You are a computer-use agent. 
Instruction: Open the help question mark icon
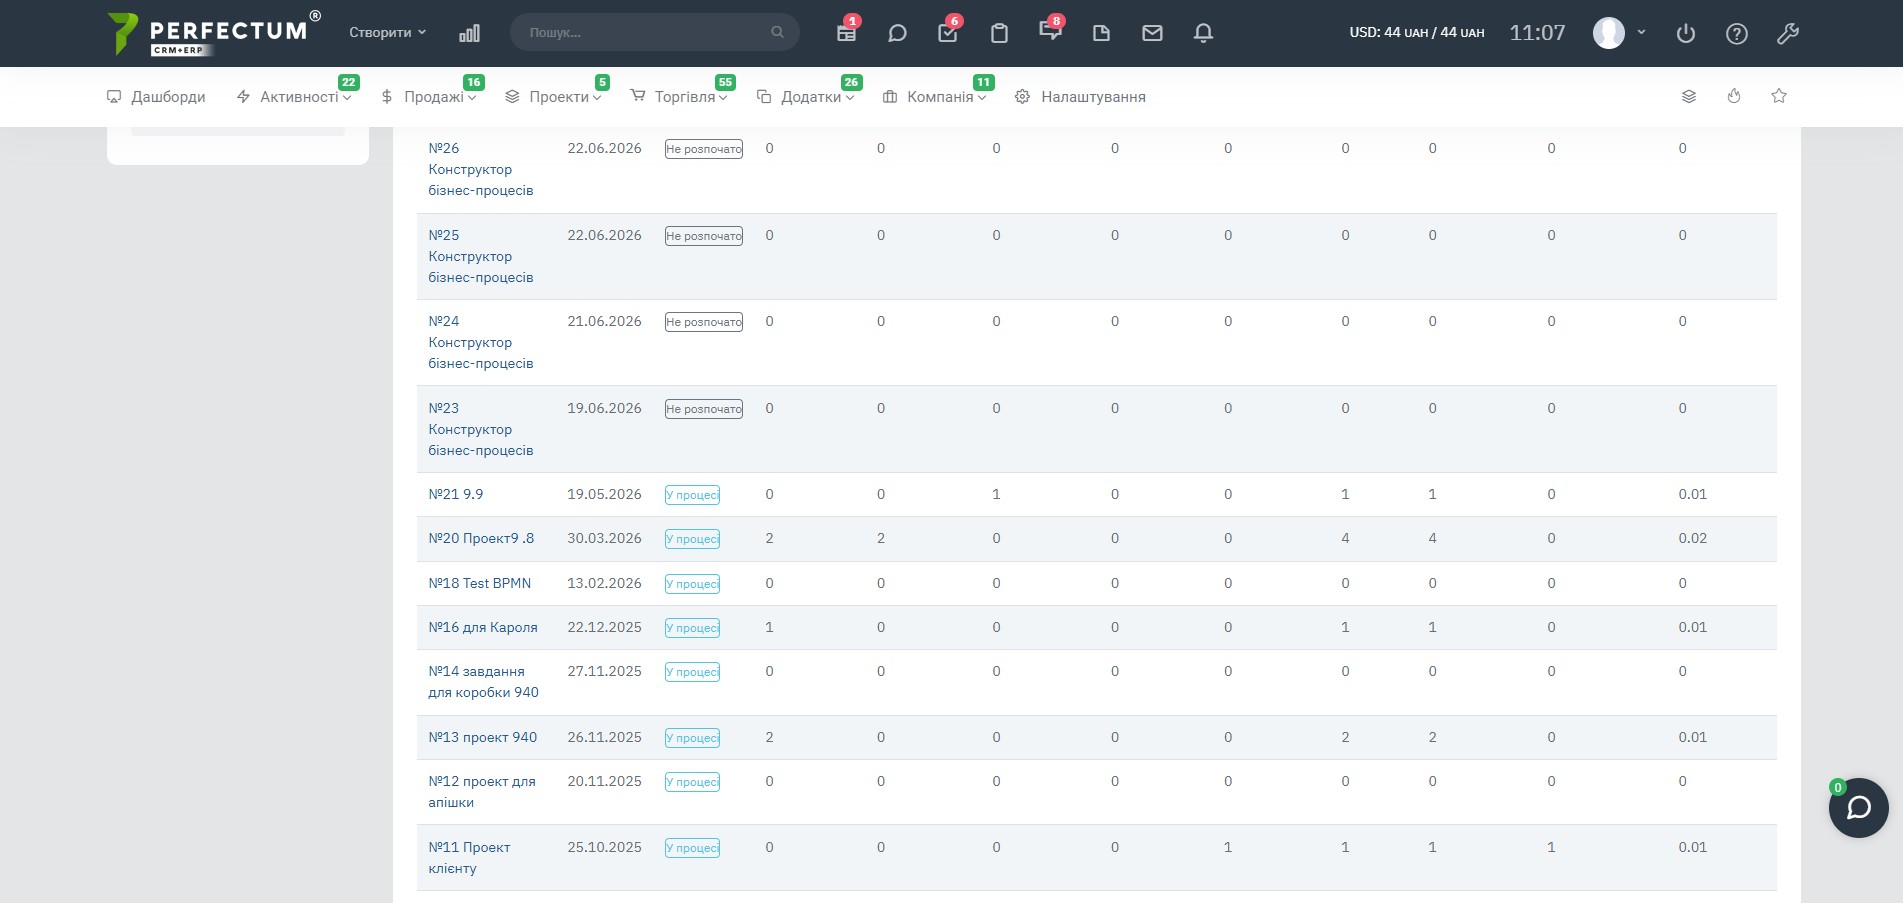pos(1737,33)
